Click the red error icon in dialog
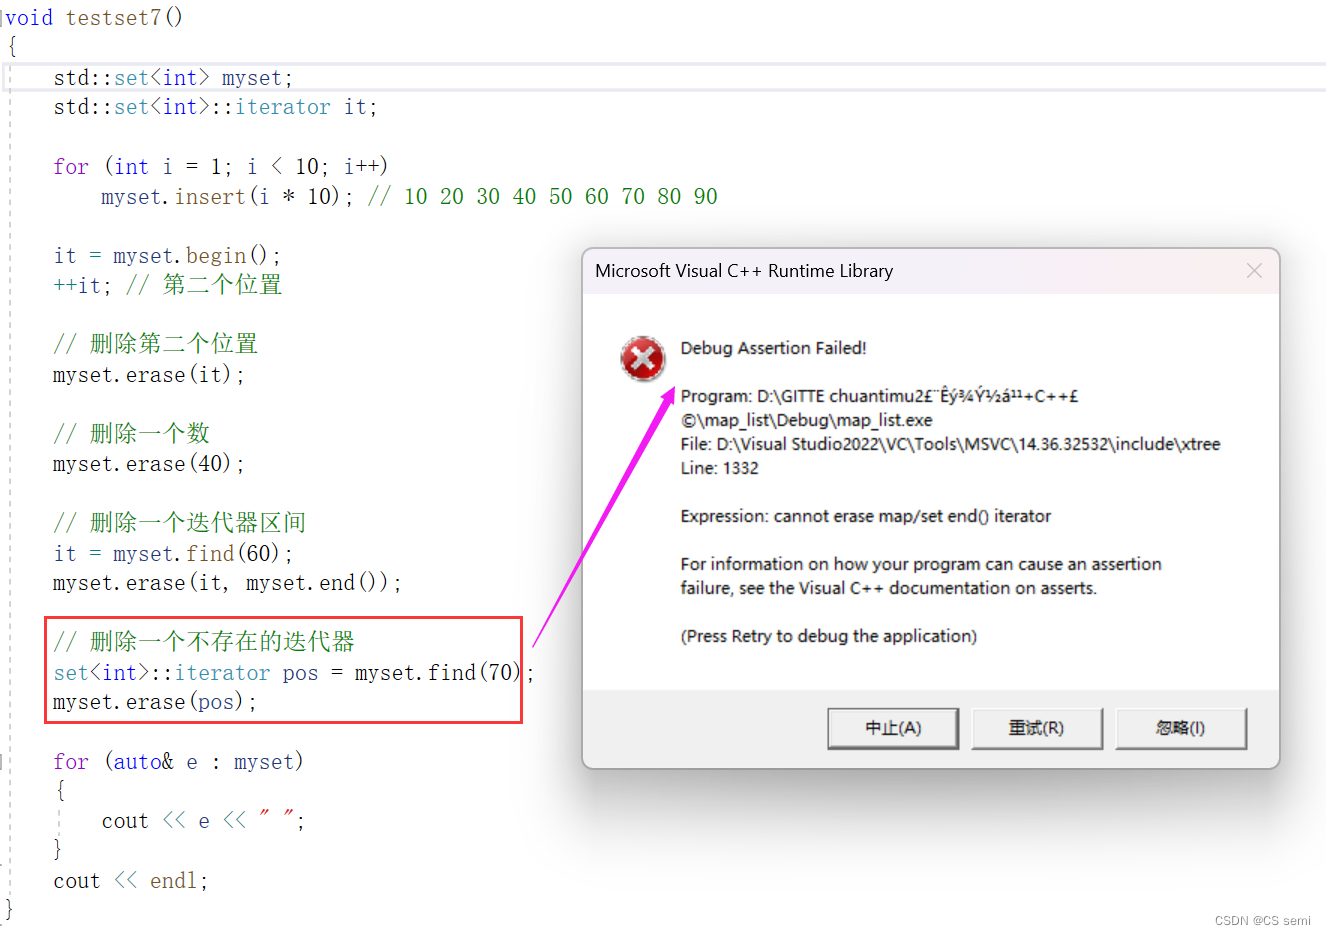1326x935 pixels. (x=643, y=358)
